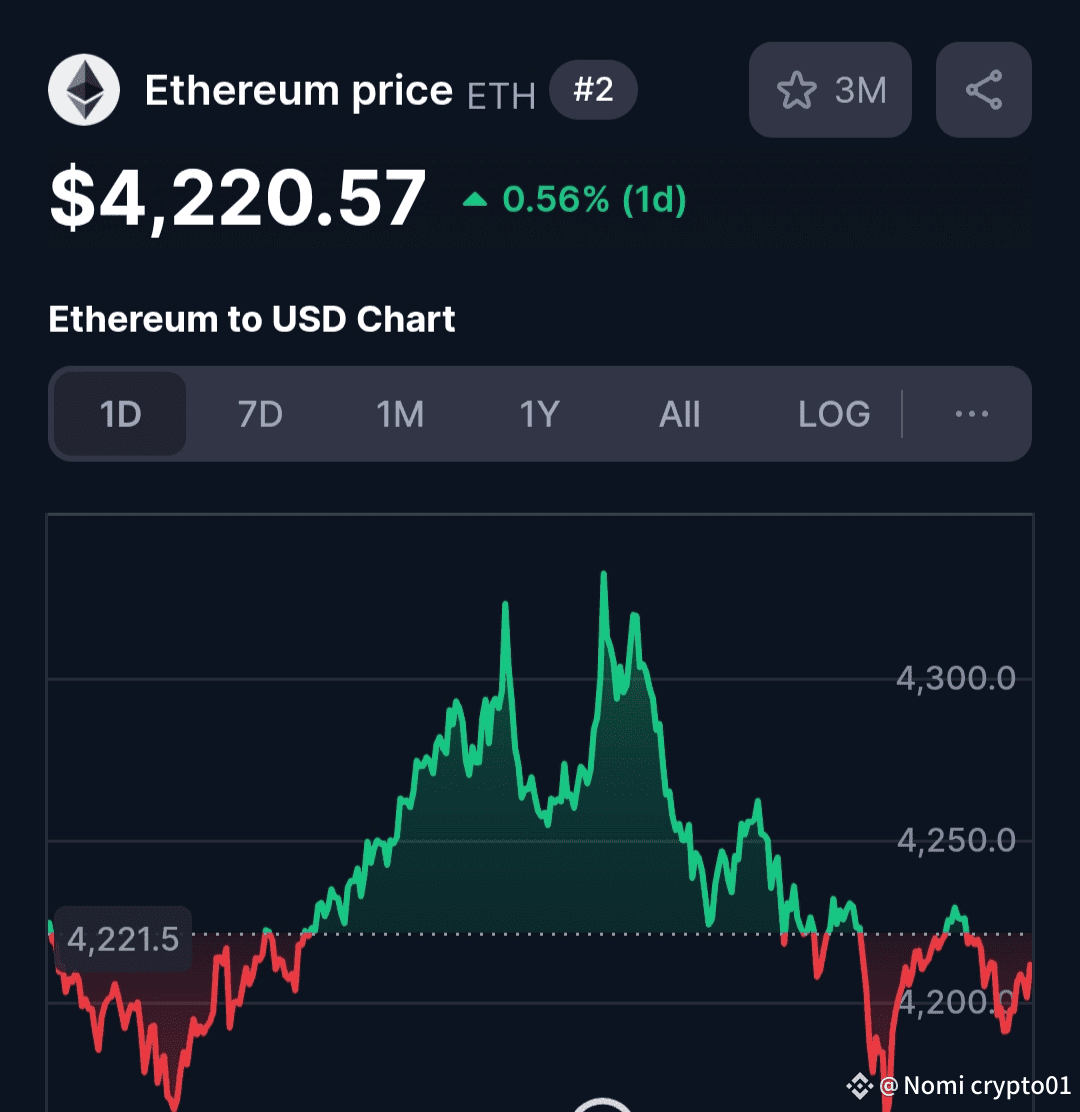
Task: Click the $4,220.57 price value
Action: [238, 199]
